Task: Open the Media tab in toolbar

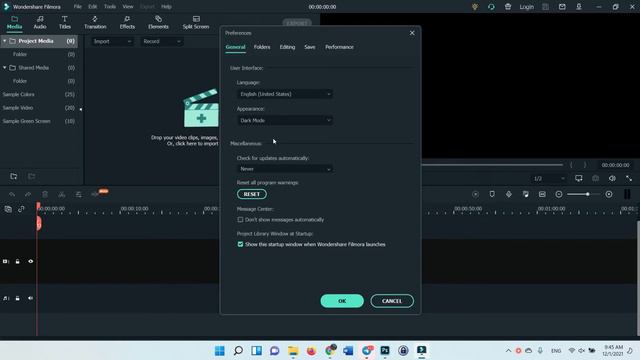Action: 14,22
